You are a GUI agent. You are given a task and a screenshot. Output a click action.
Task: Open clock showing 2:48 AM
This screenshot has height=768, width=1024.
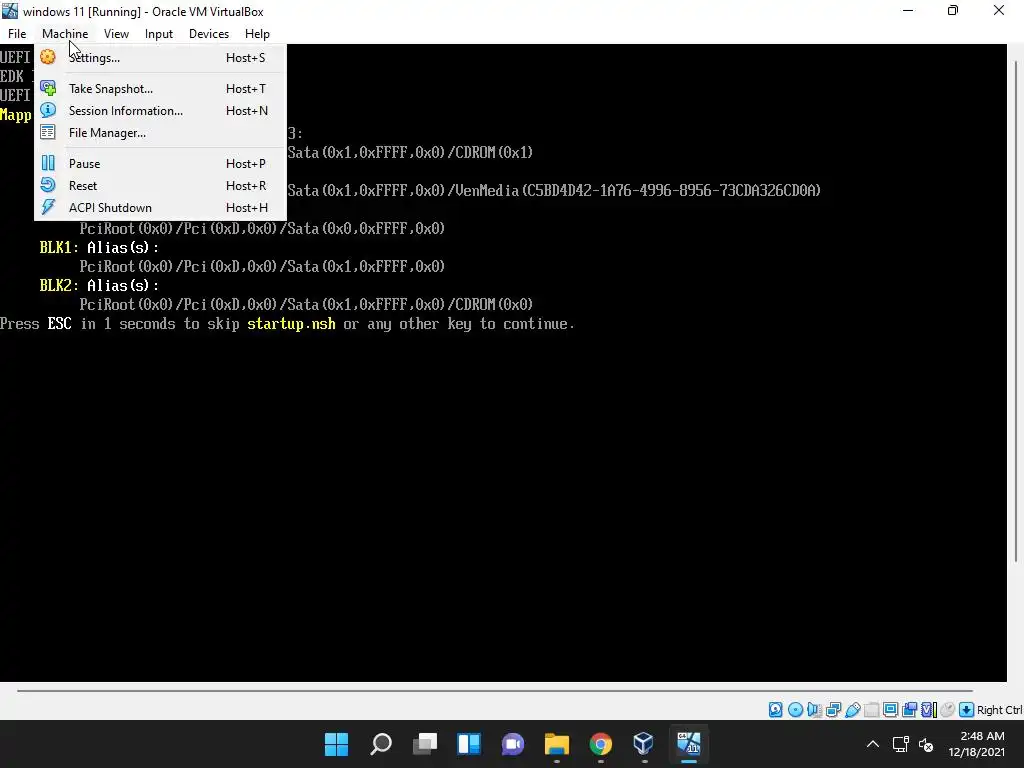[x=977, y=744]
